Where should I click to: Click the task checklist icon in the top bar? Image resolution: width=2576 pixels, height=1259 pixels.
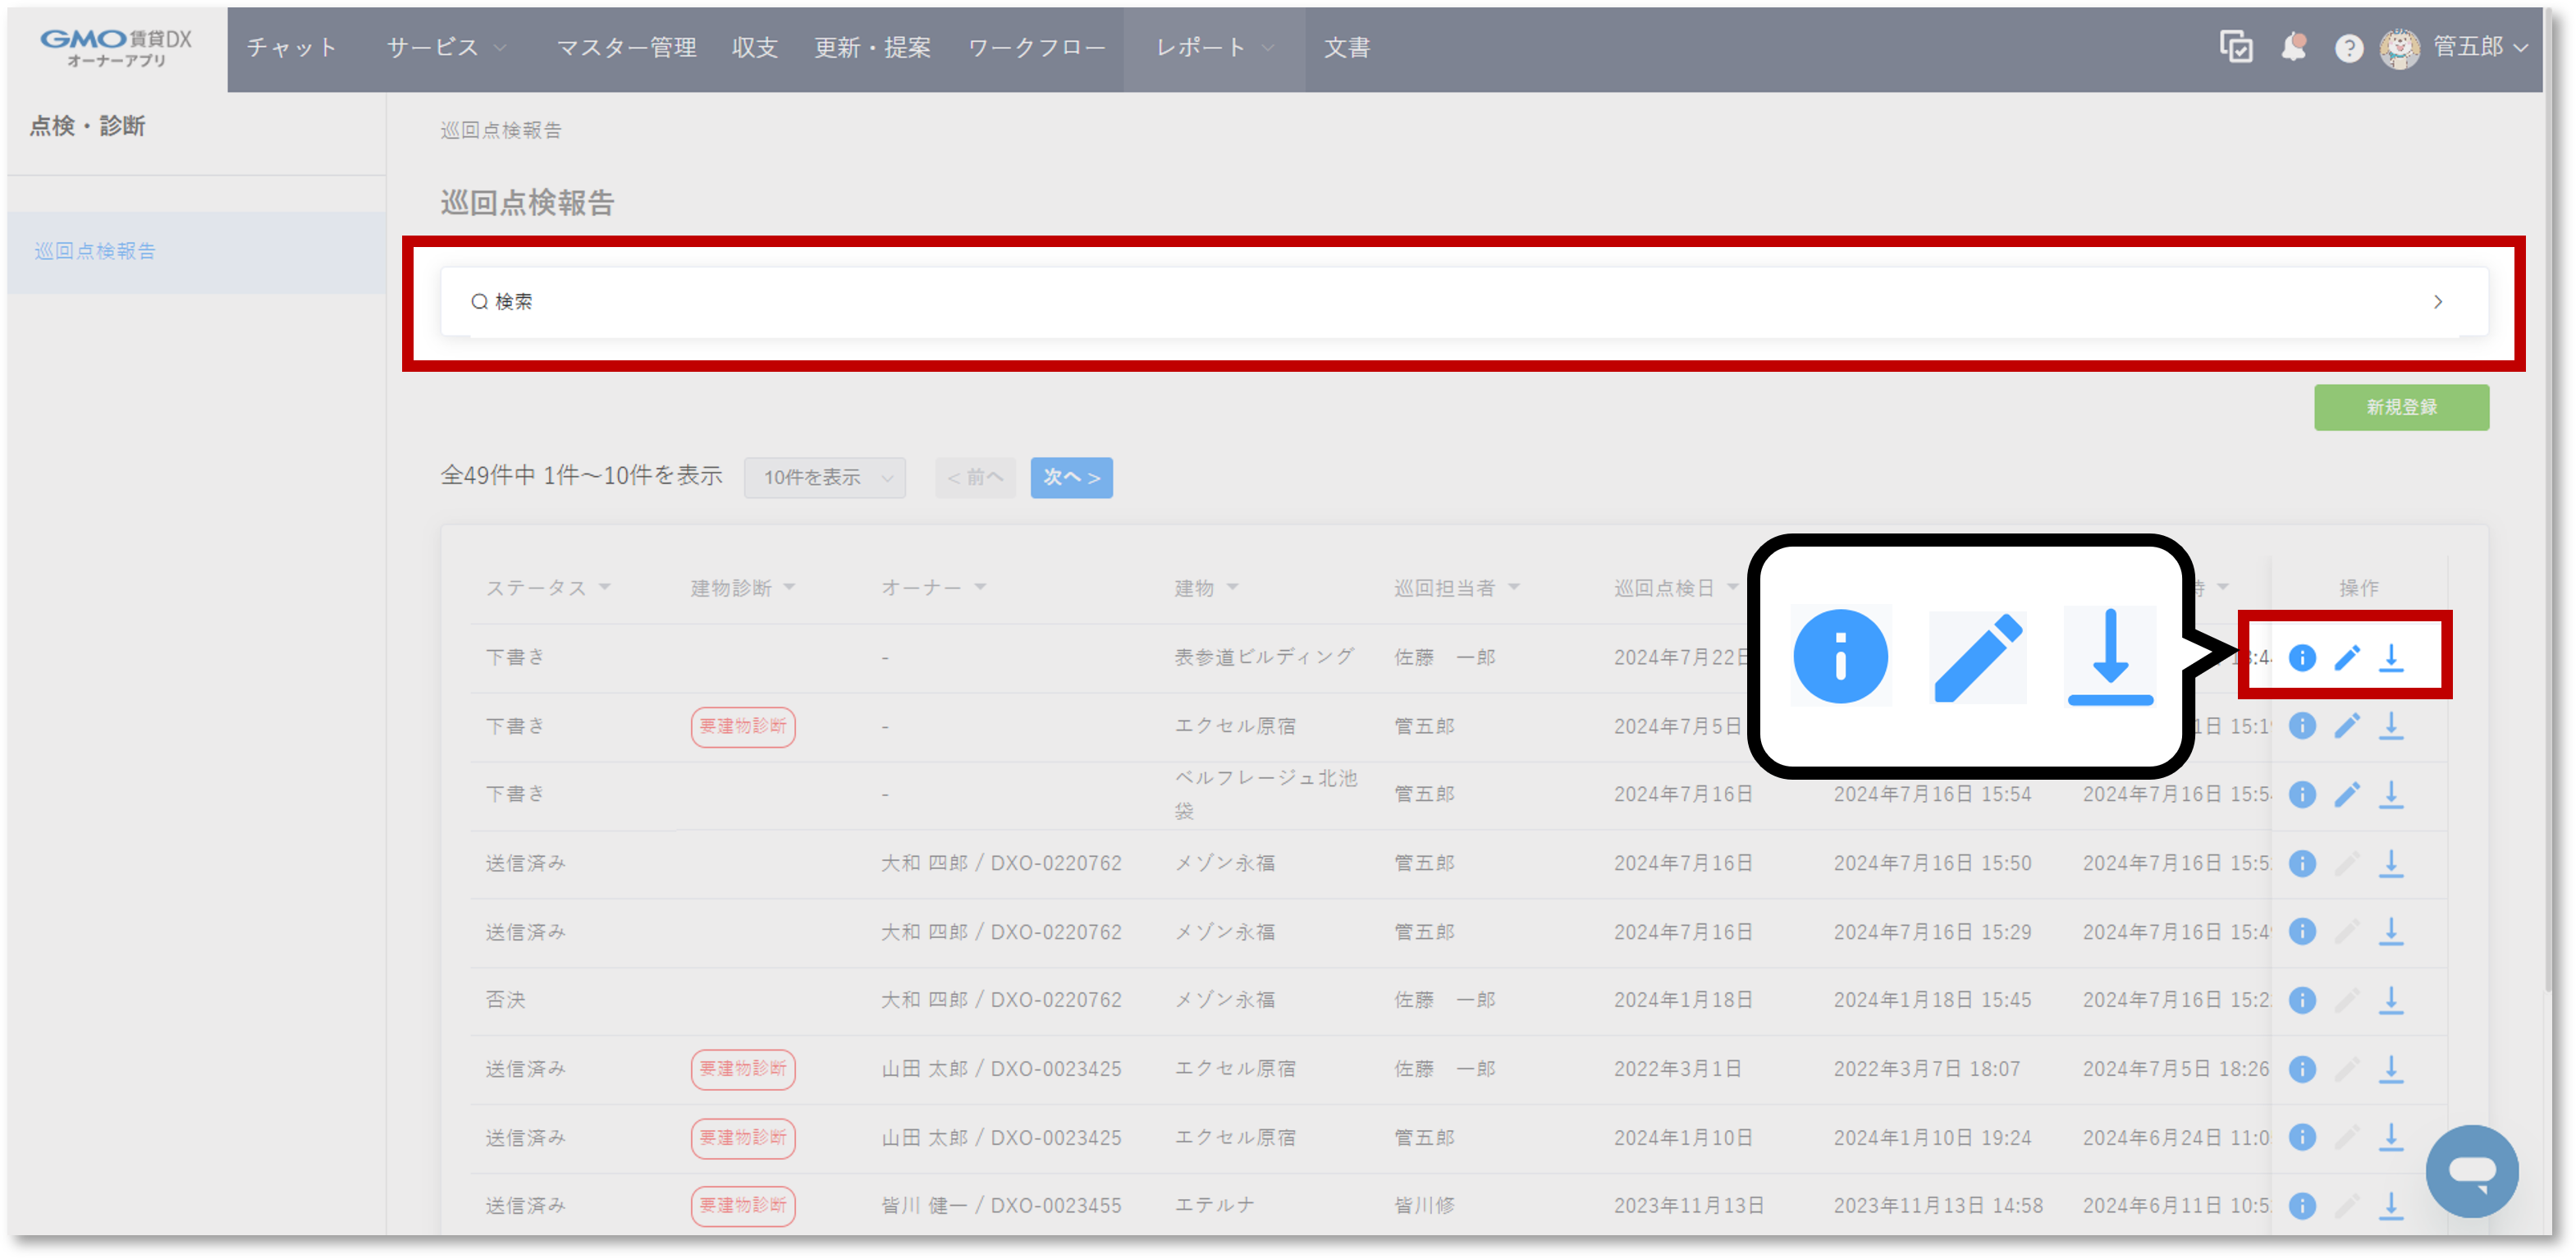tap(2238, 47)
